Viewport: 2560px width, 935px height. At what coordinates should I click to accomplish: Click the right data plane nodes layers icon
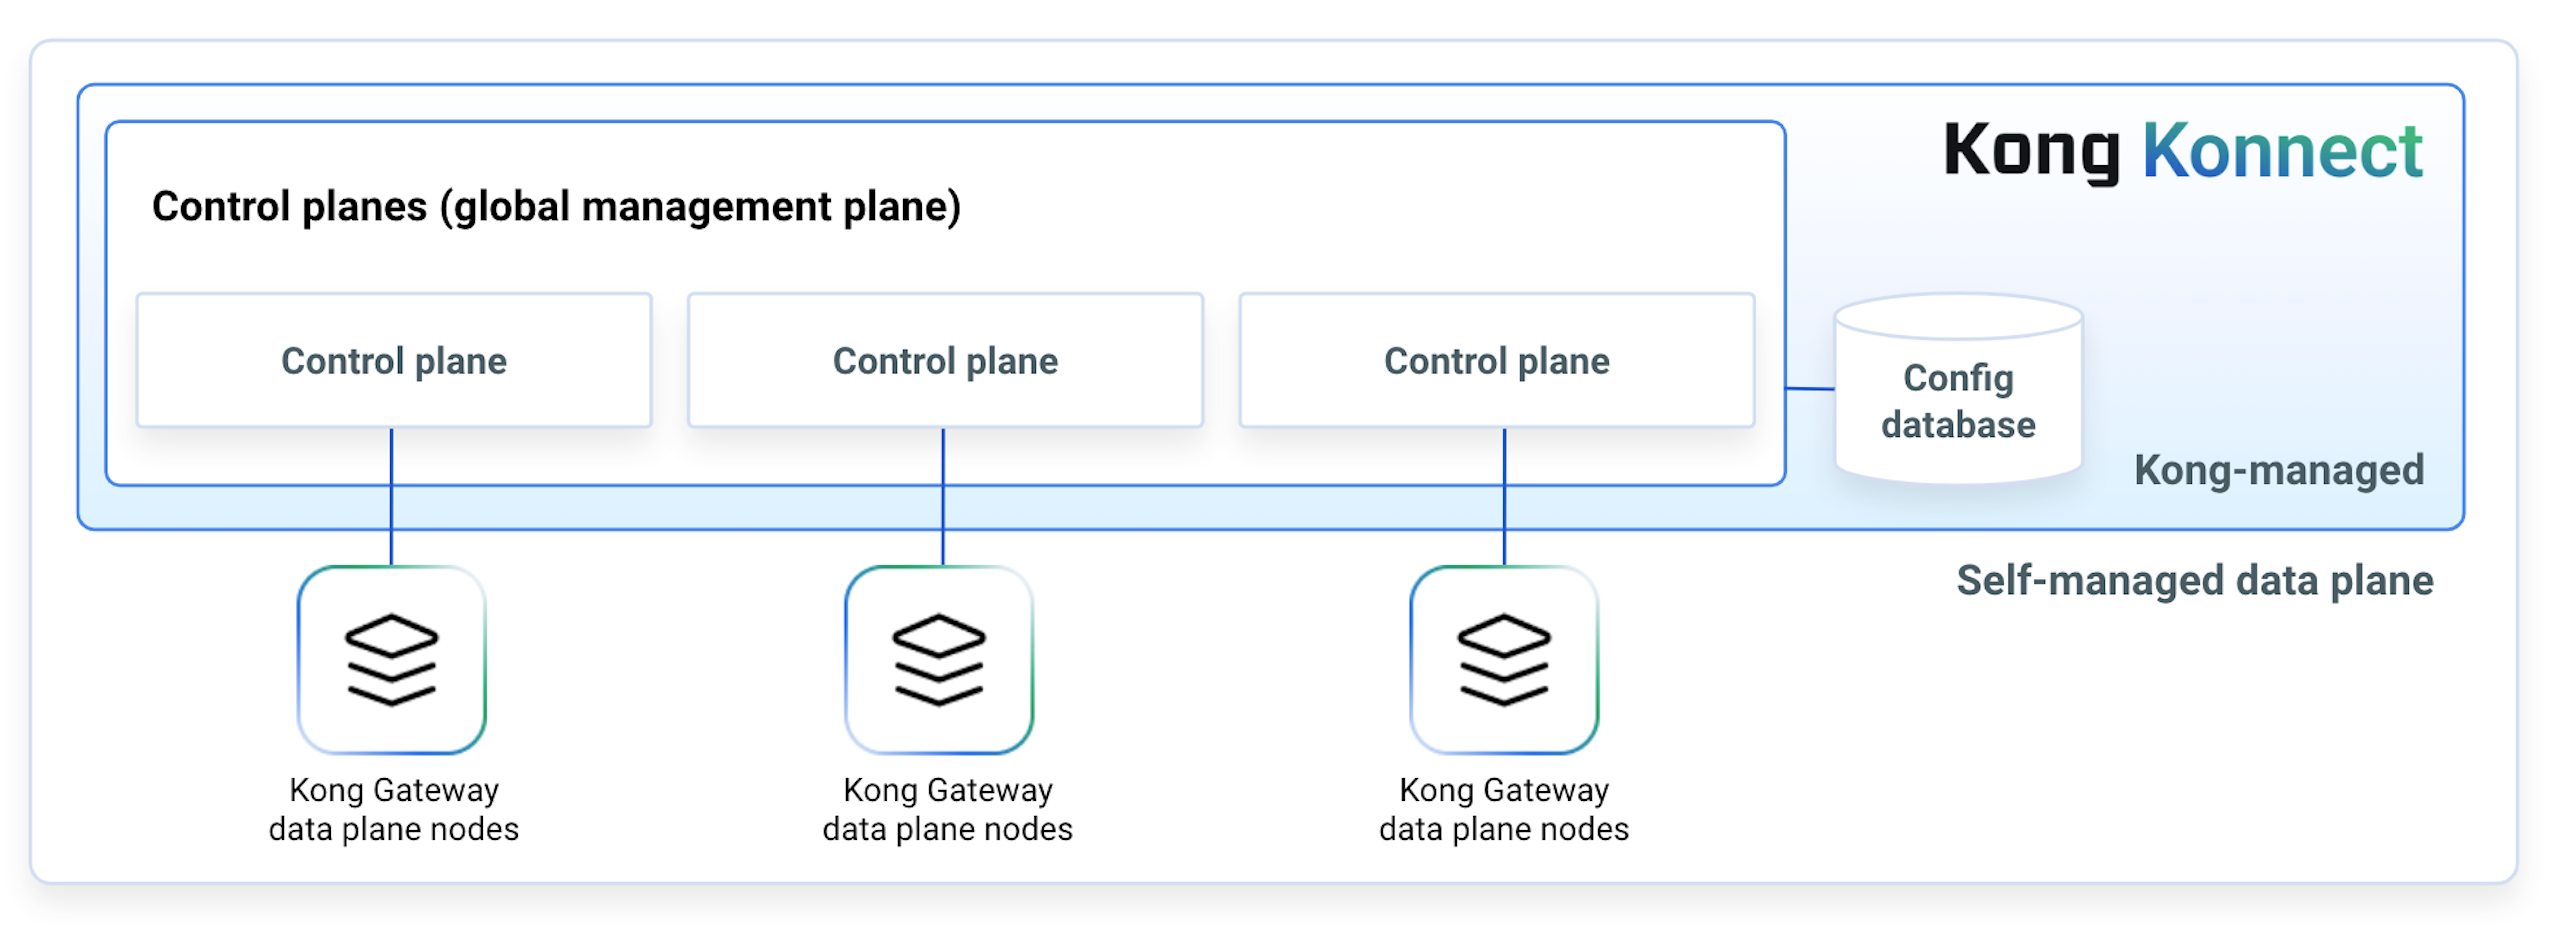[1503, 659]
